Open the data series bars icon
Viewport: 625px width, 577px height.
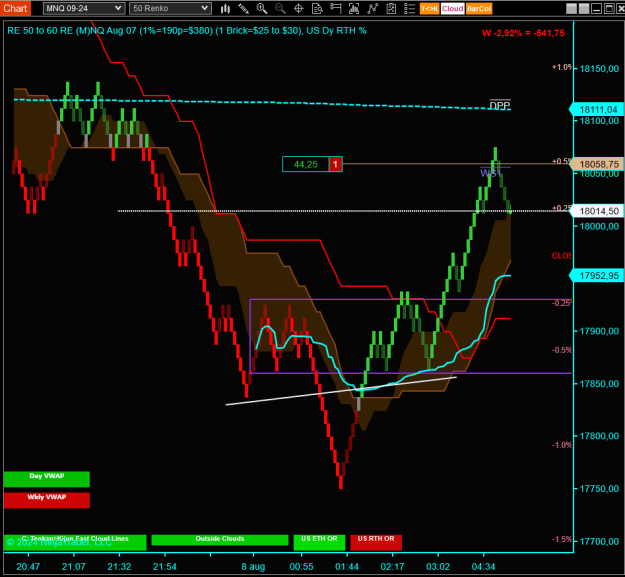tap(354, 8)
